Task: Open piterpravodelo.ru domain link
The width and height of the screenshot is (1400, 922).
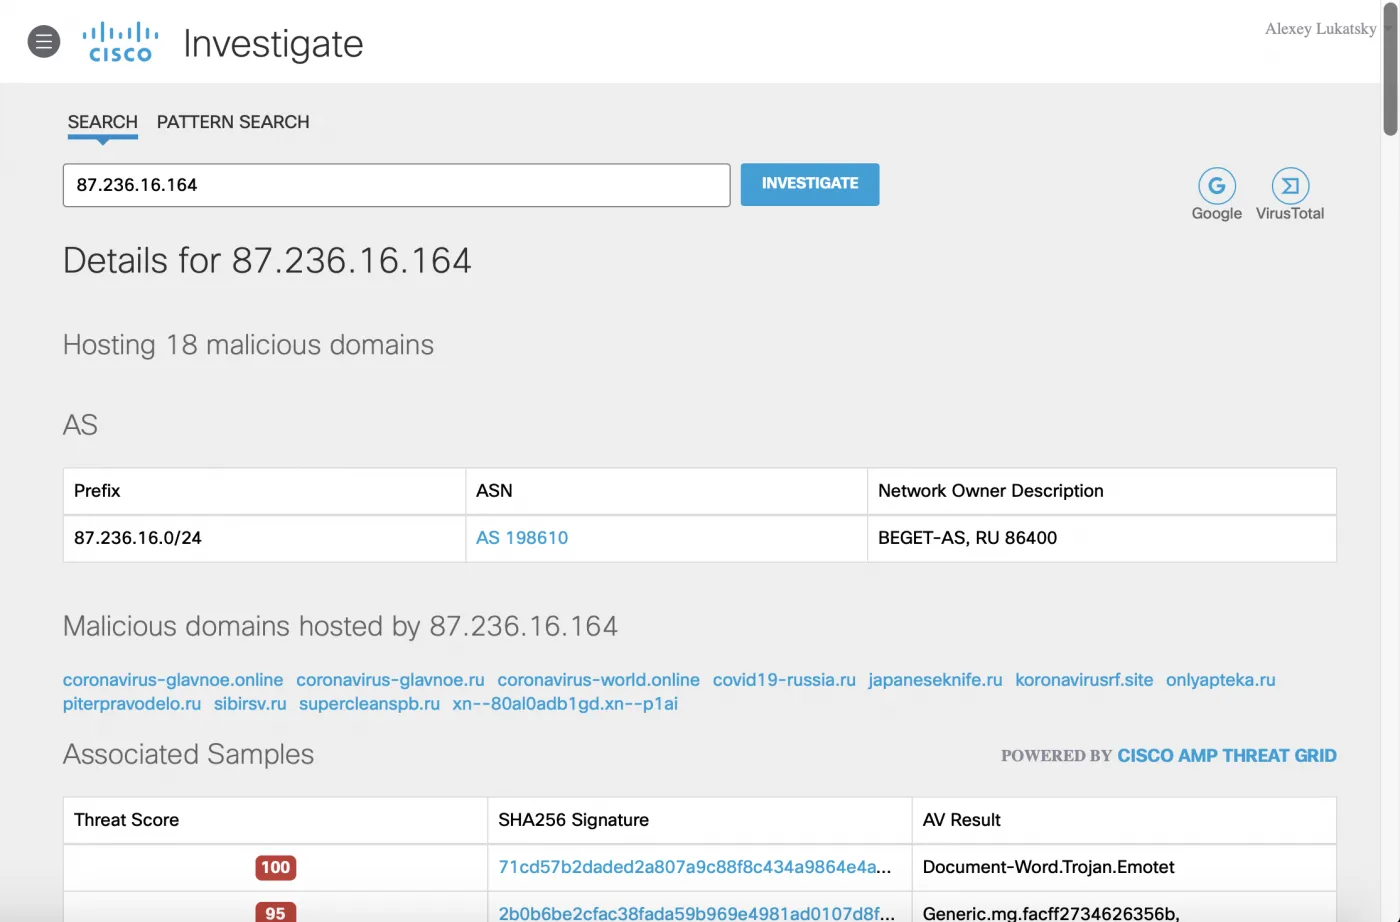Action: [132, 704]
